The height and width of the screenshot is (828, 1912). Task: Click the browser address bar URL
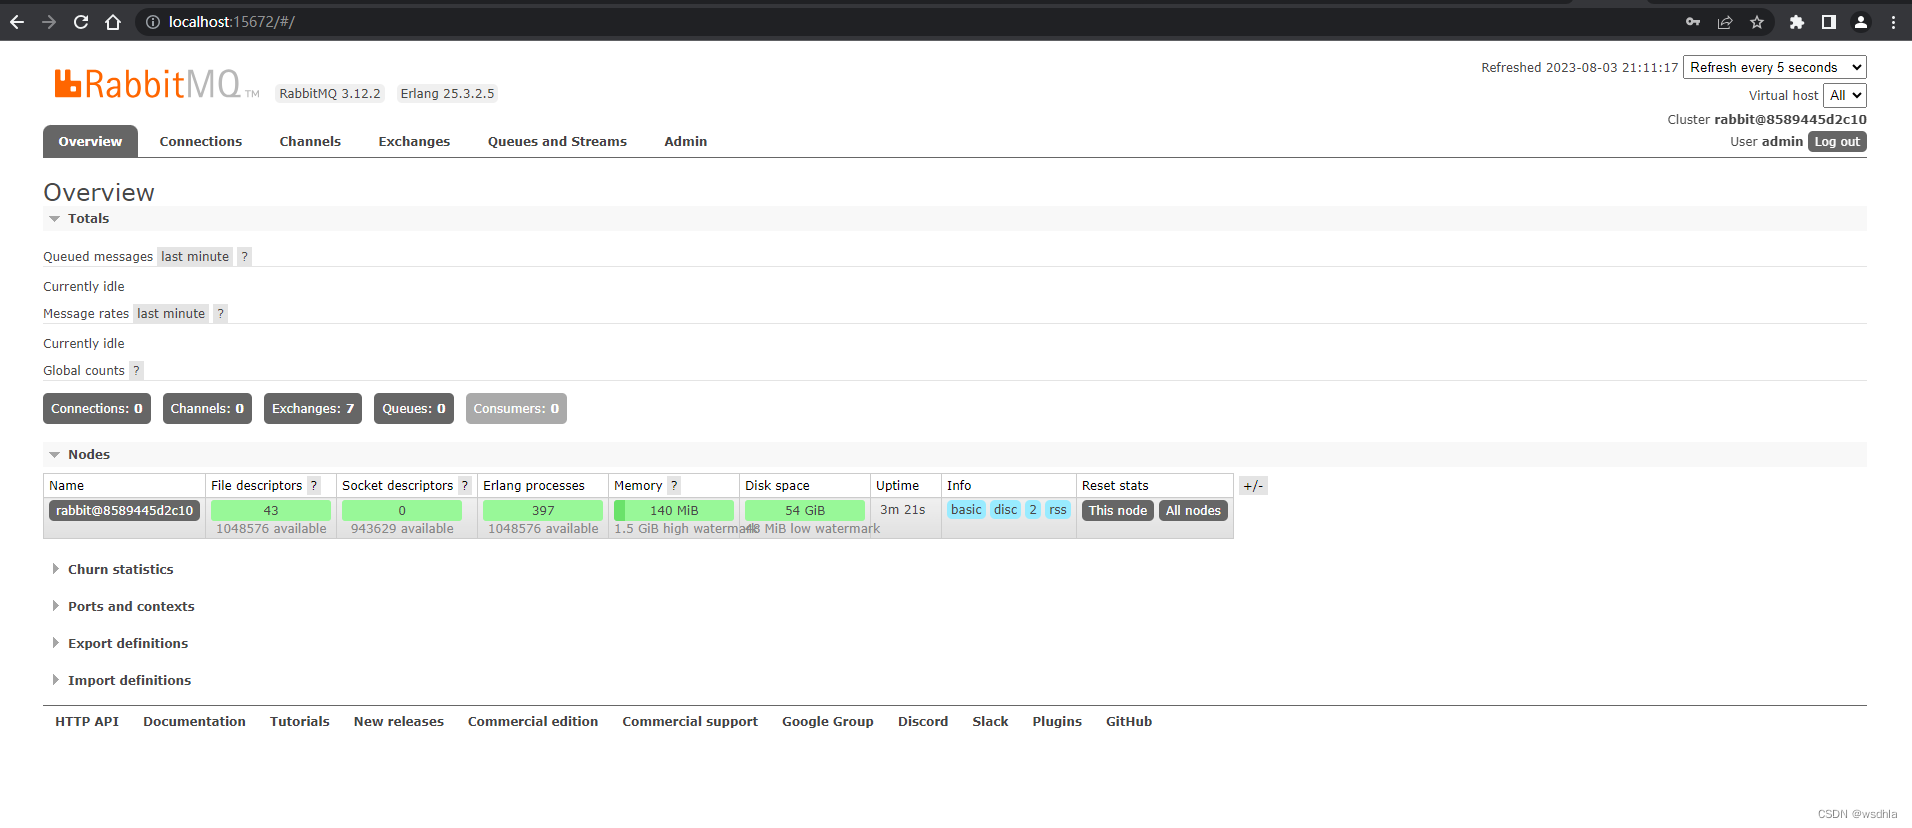pyautogui.click(x=232, y=22)
